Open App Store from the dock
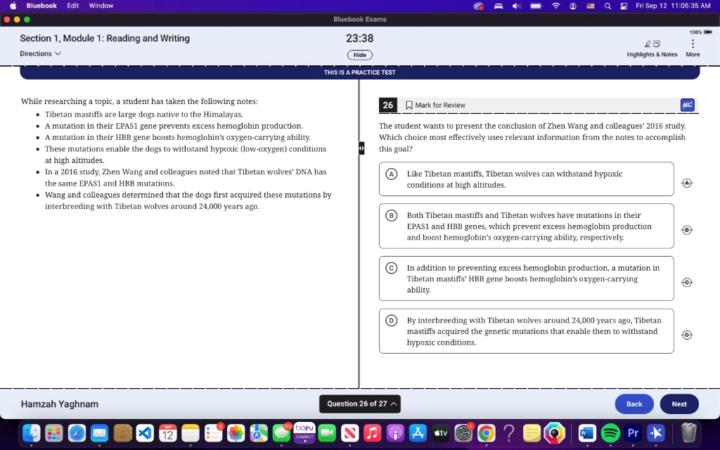 pyautogui.click(x=418, y=433)
